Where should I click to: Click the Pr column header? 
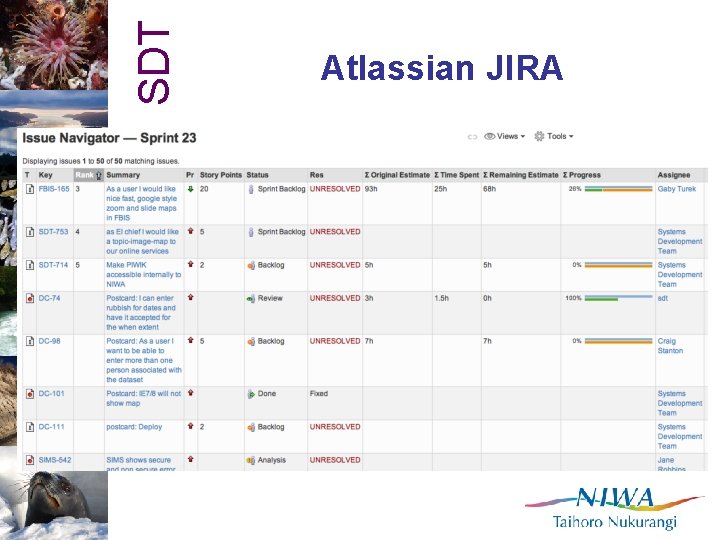(190, 175)
